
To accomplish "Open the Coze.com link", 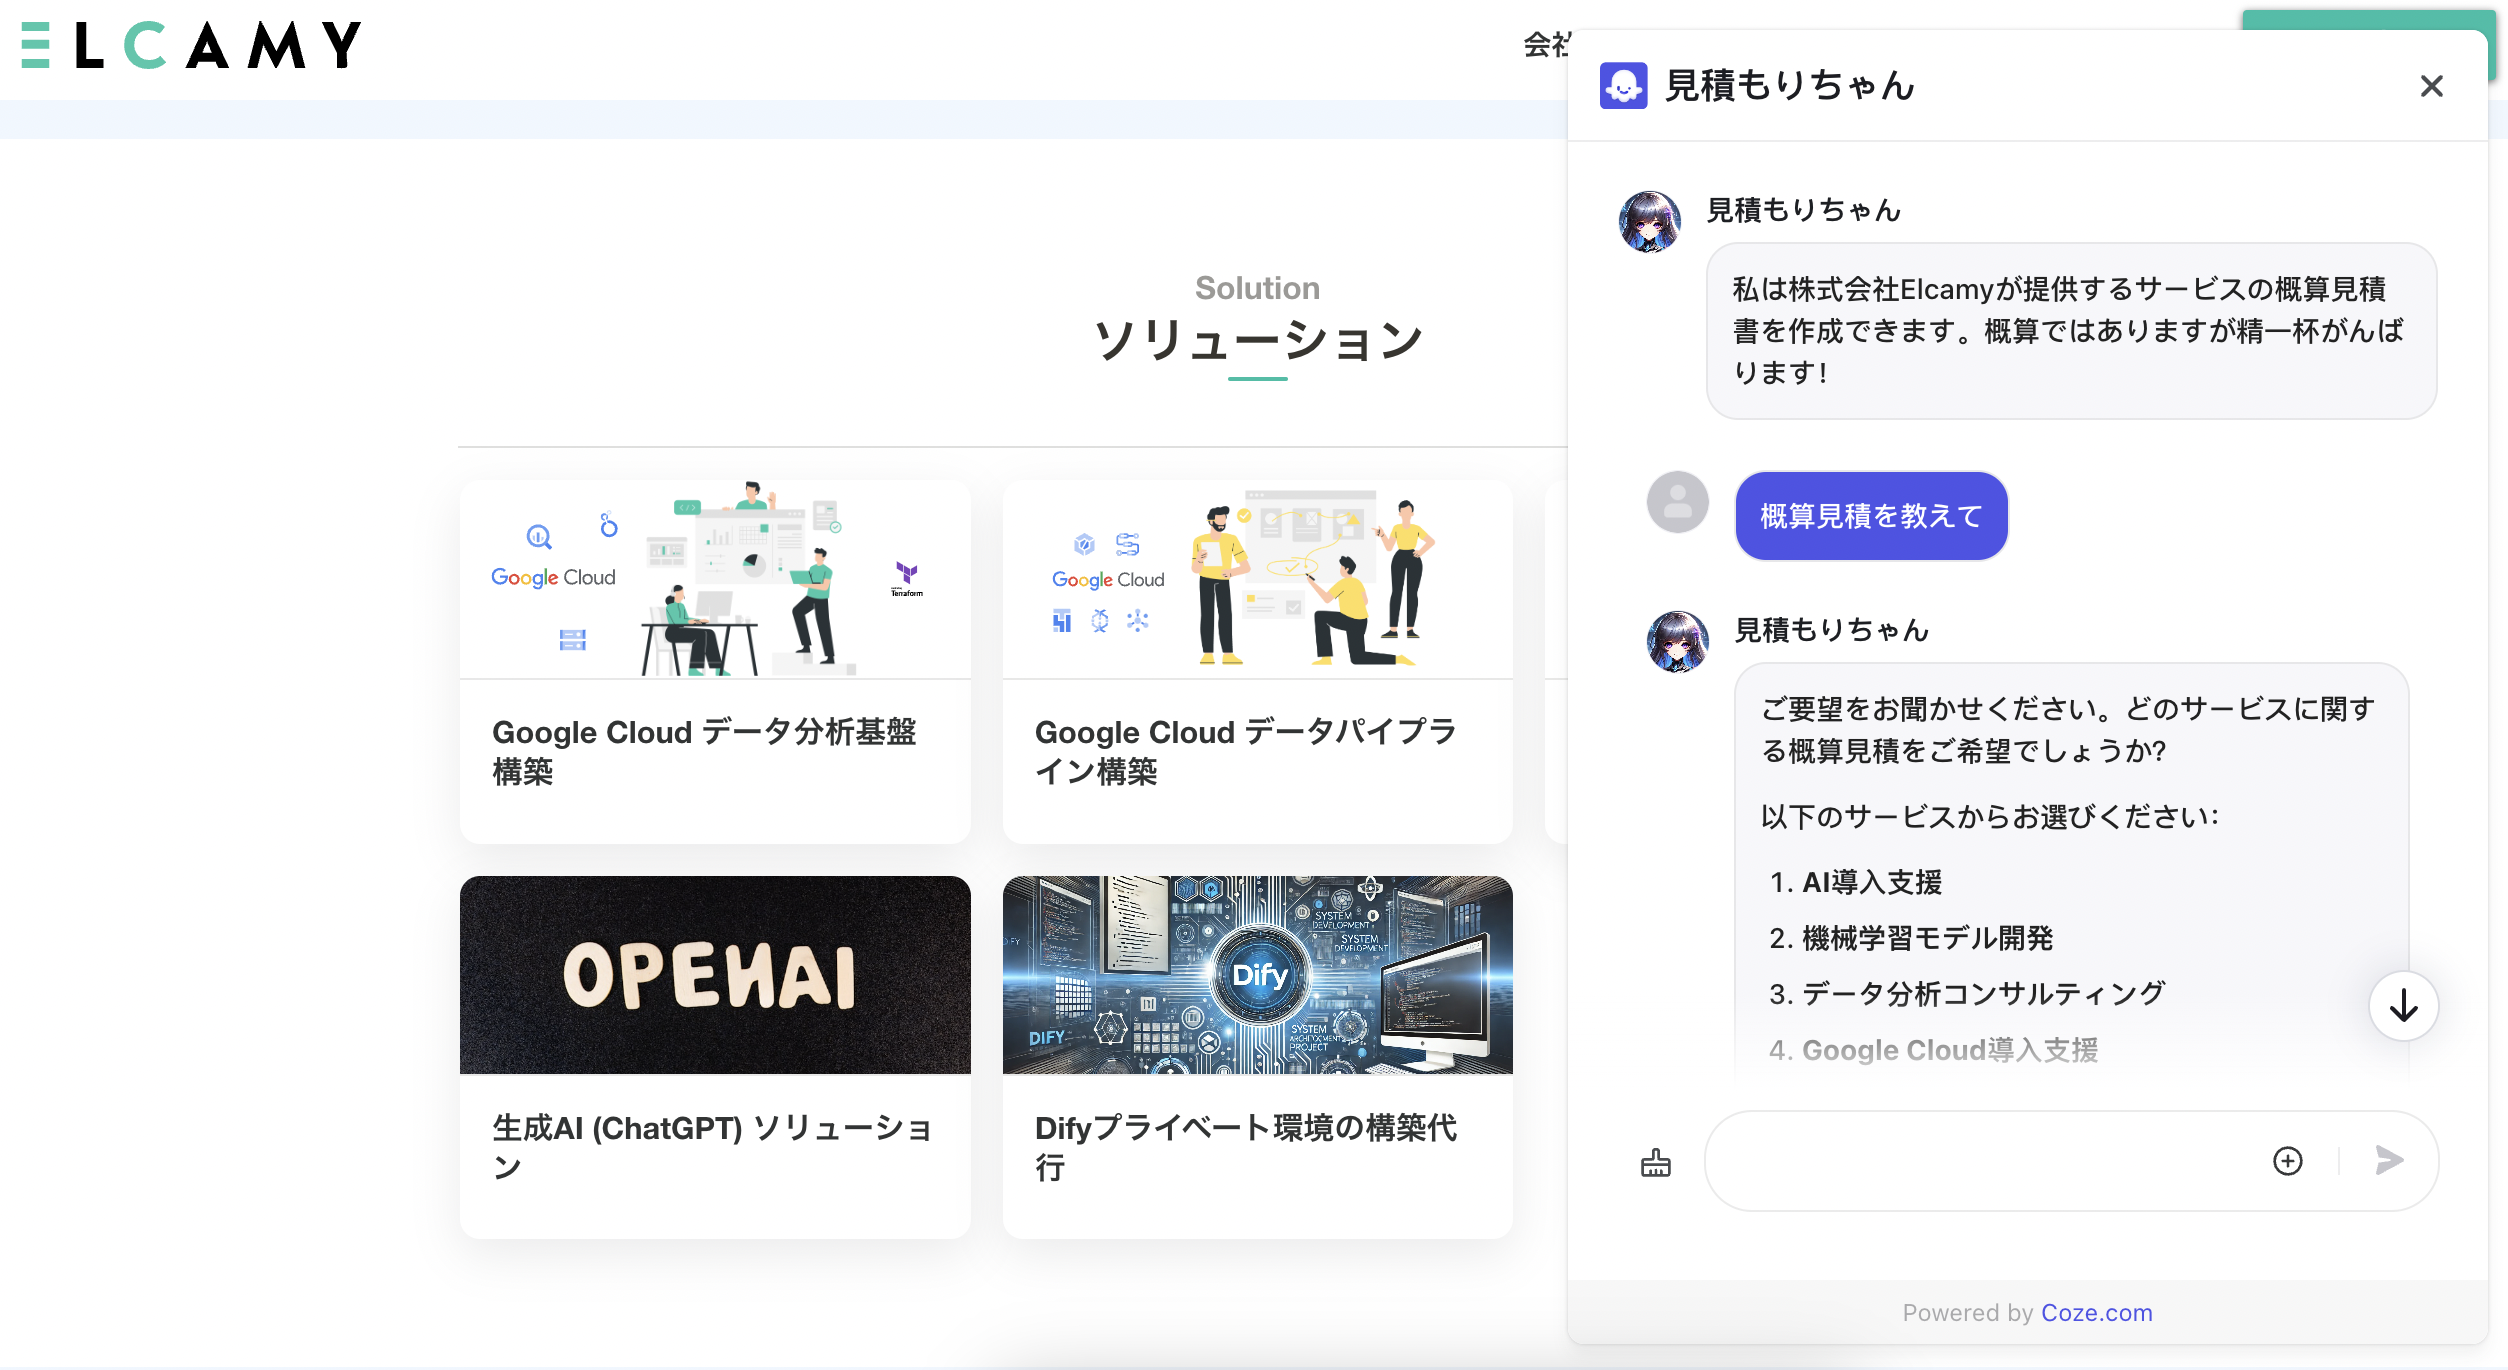I will tap(2096, 1313).
